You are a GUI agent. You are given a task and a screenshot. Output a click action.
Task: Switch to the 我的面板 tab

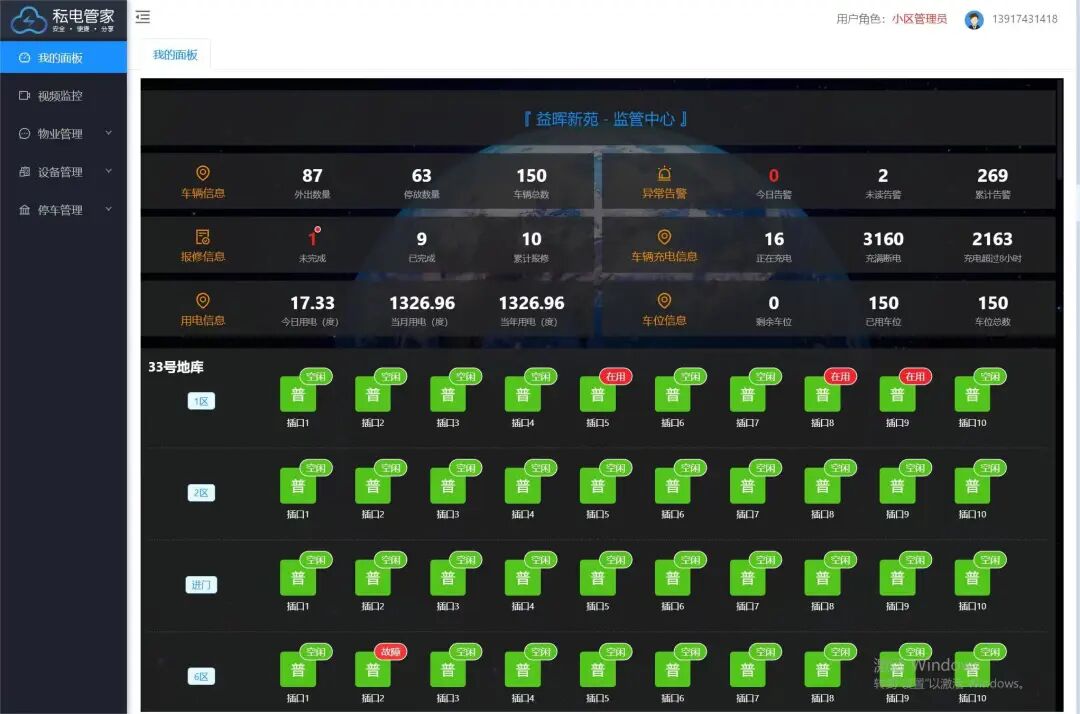[x=175, y=54]
